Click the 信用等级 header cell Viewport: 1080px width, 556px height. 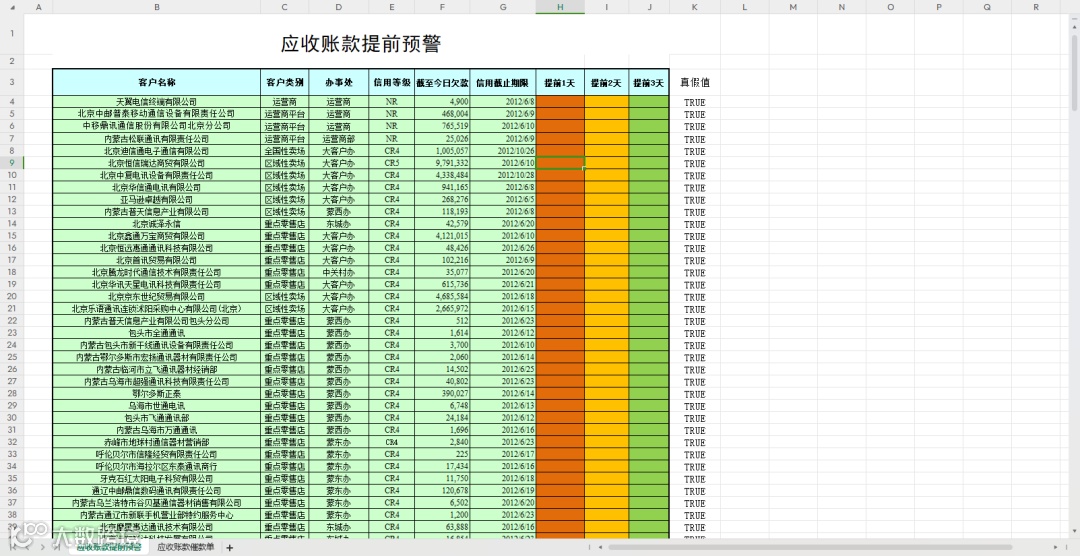[391, 83]
